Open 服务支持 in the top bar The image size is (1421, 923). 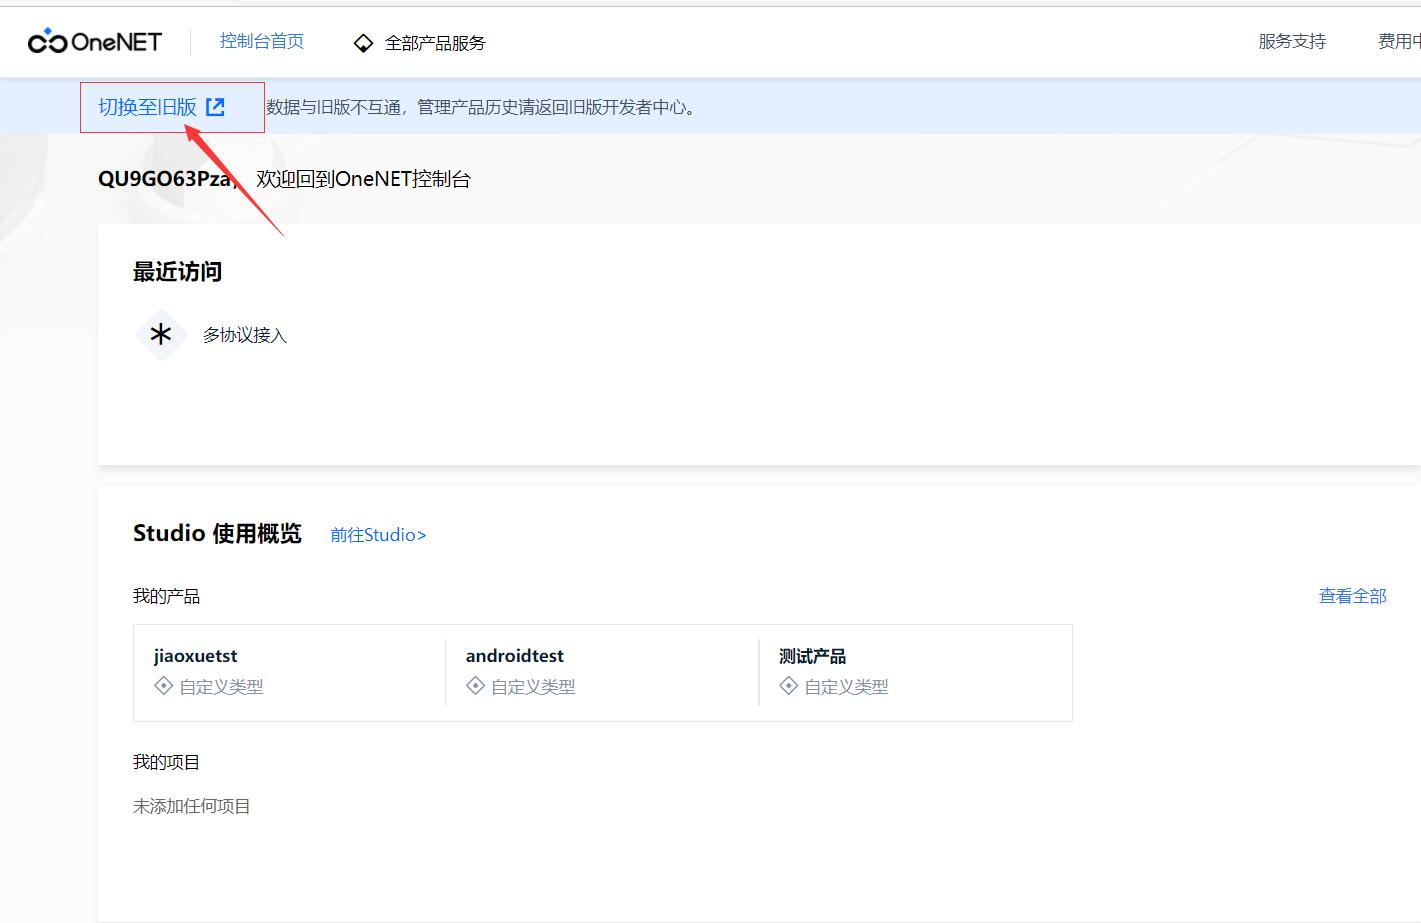1292,41
